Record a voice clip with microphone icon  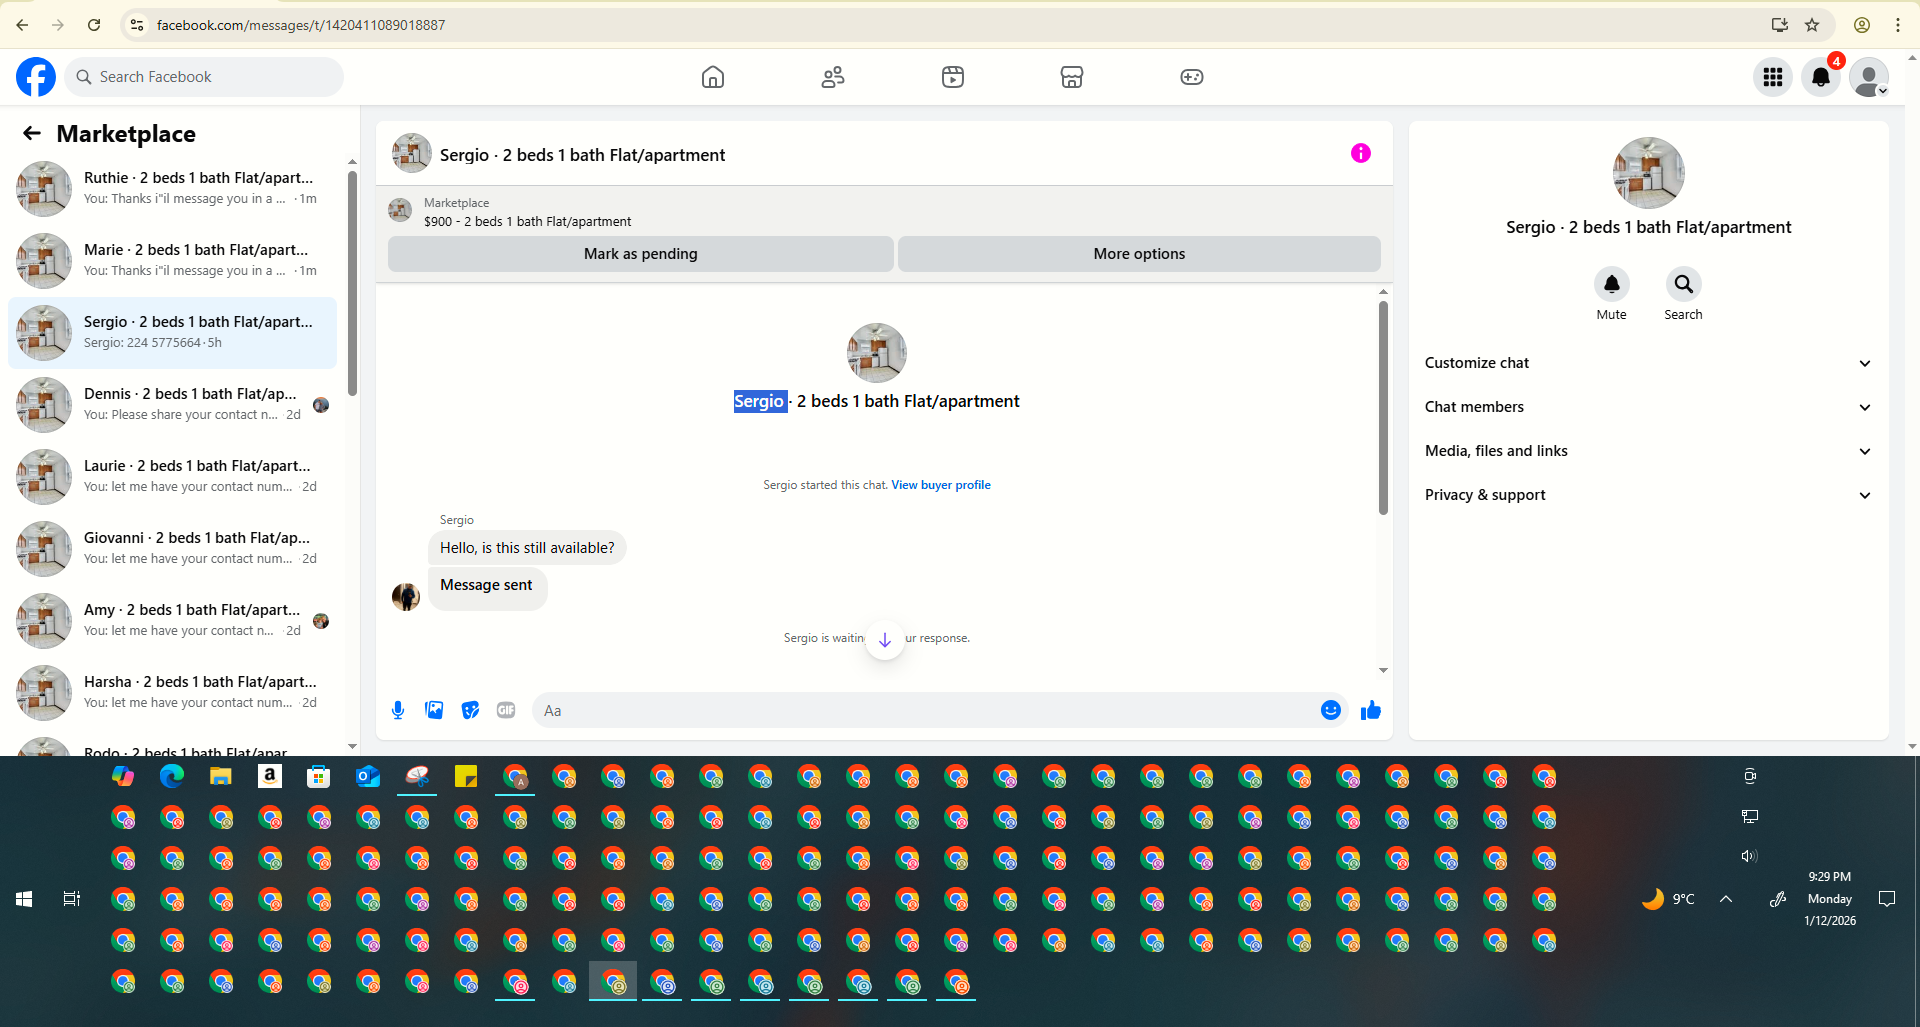(398, 710)
